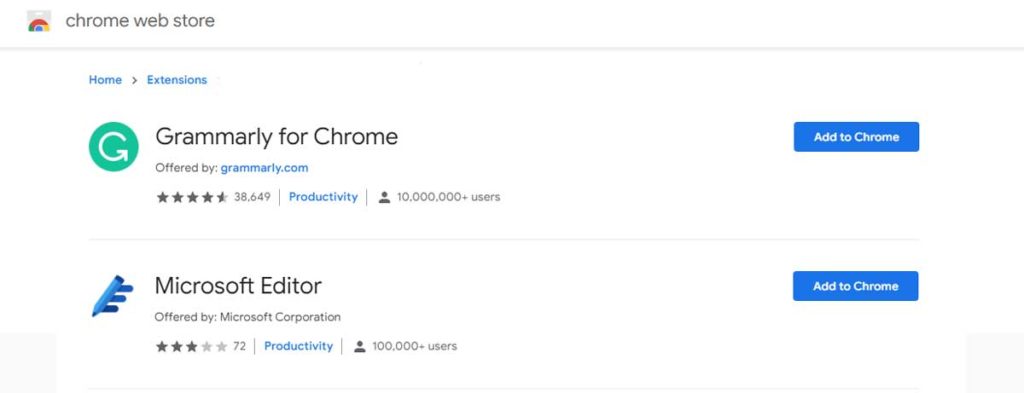Visit the grammarly.com publisher link
1024x393 pixels.
(264, 168)
